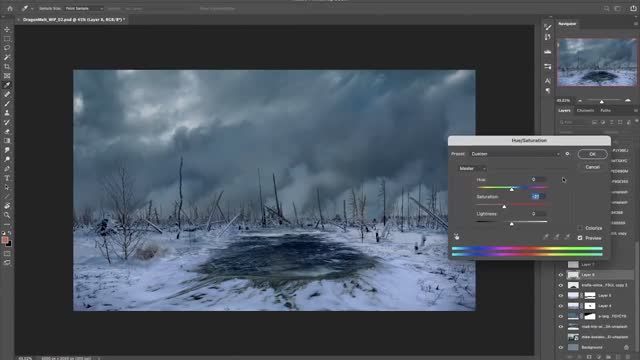This screenshot has width=640, height=360.
Task: Select the Brush tool
Action: pyautogui.click(x=7, y=104)
